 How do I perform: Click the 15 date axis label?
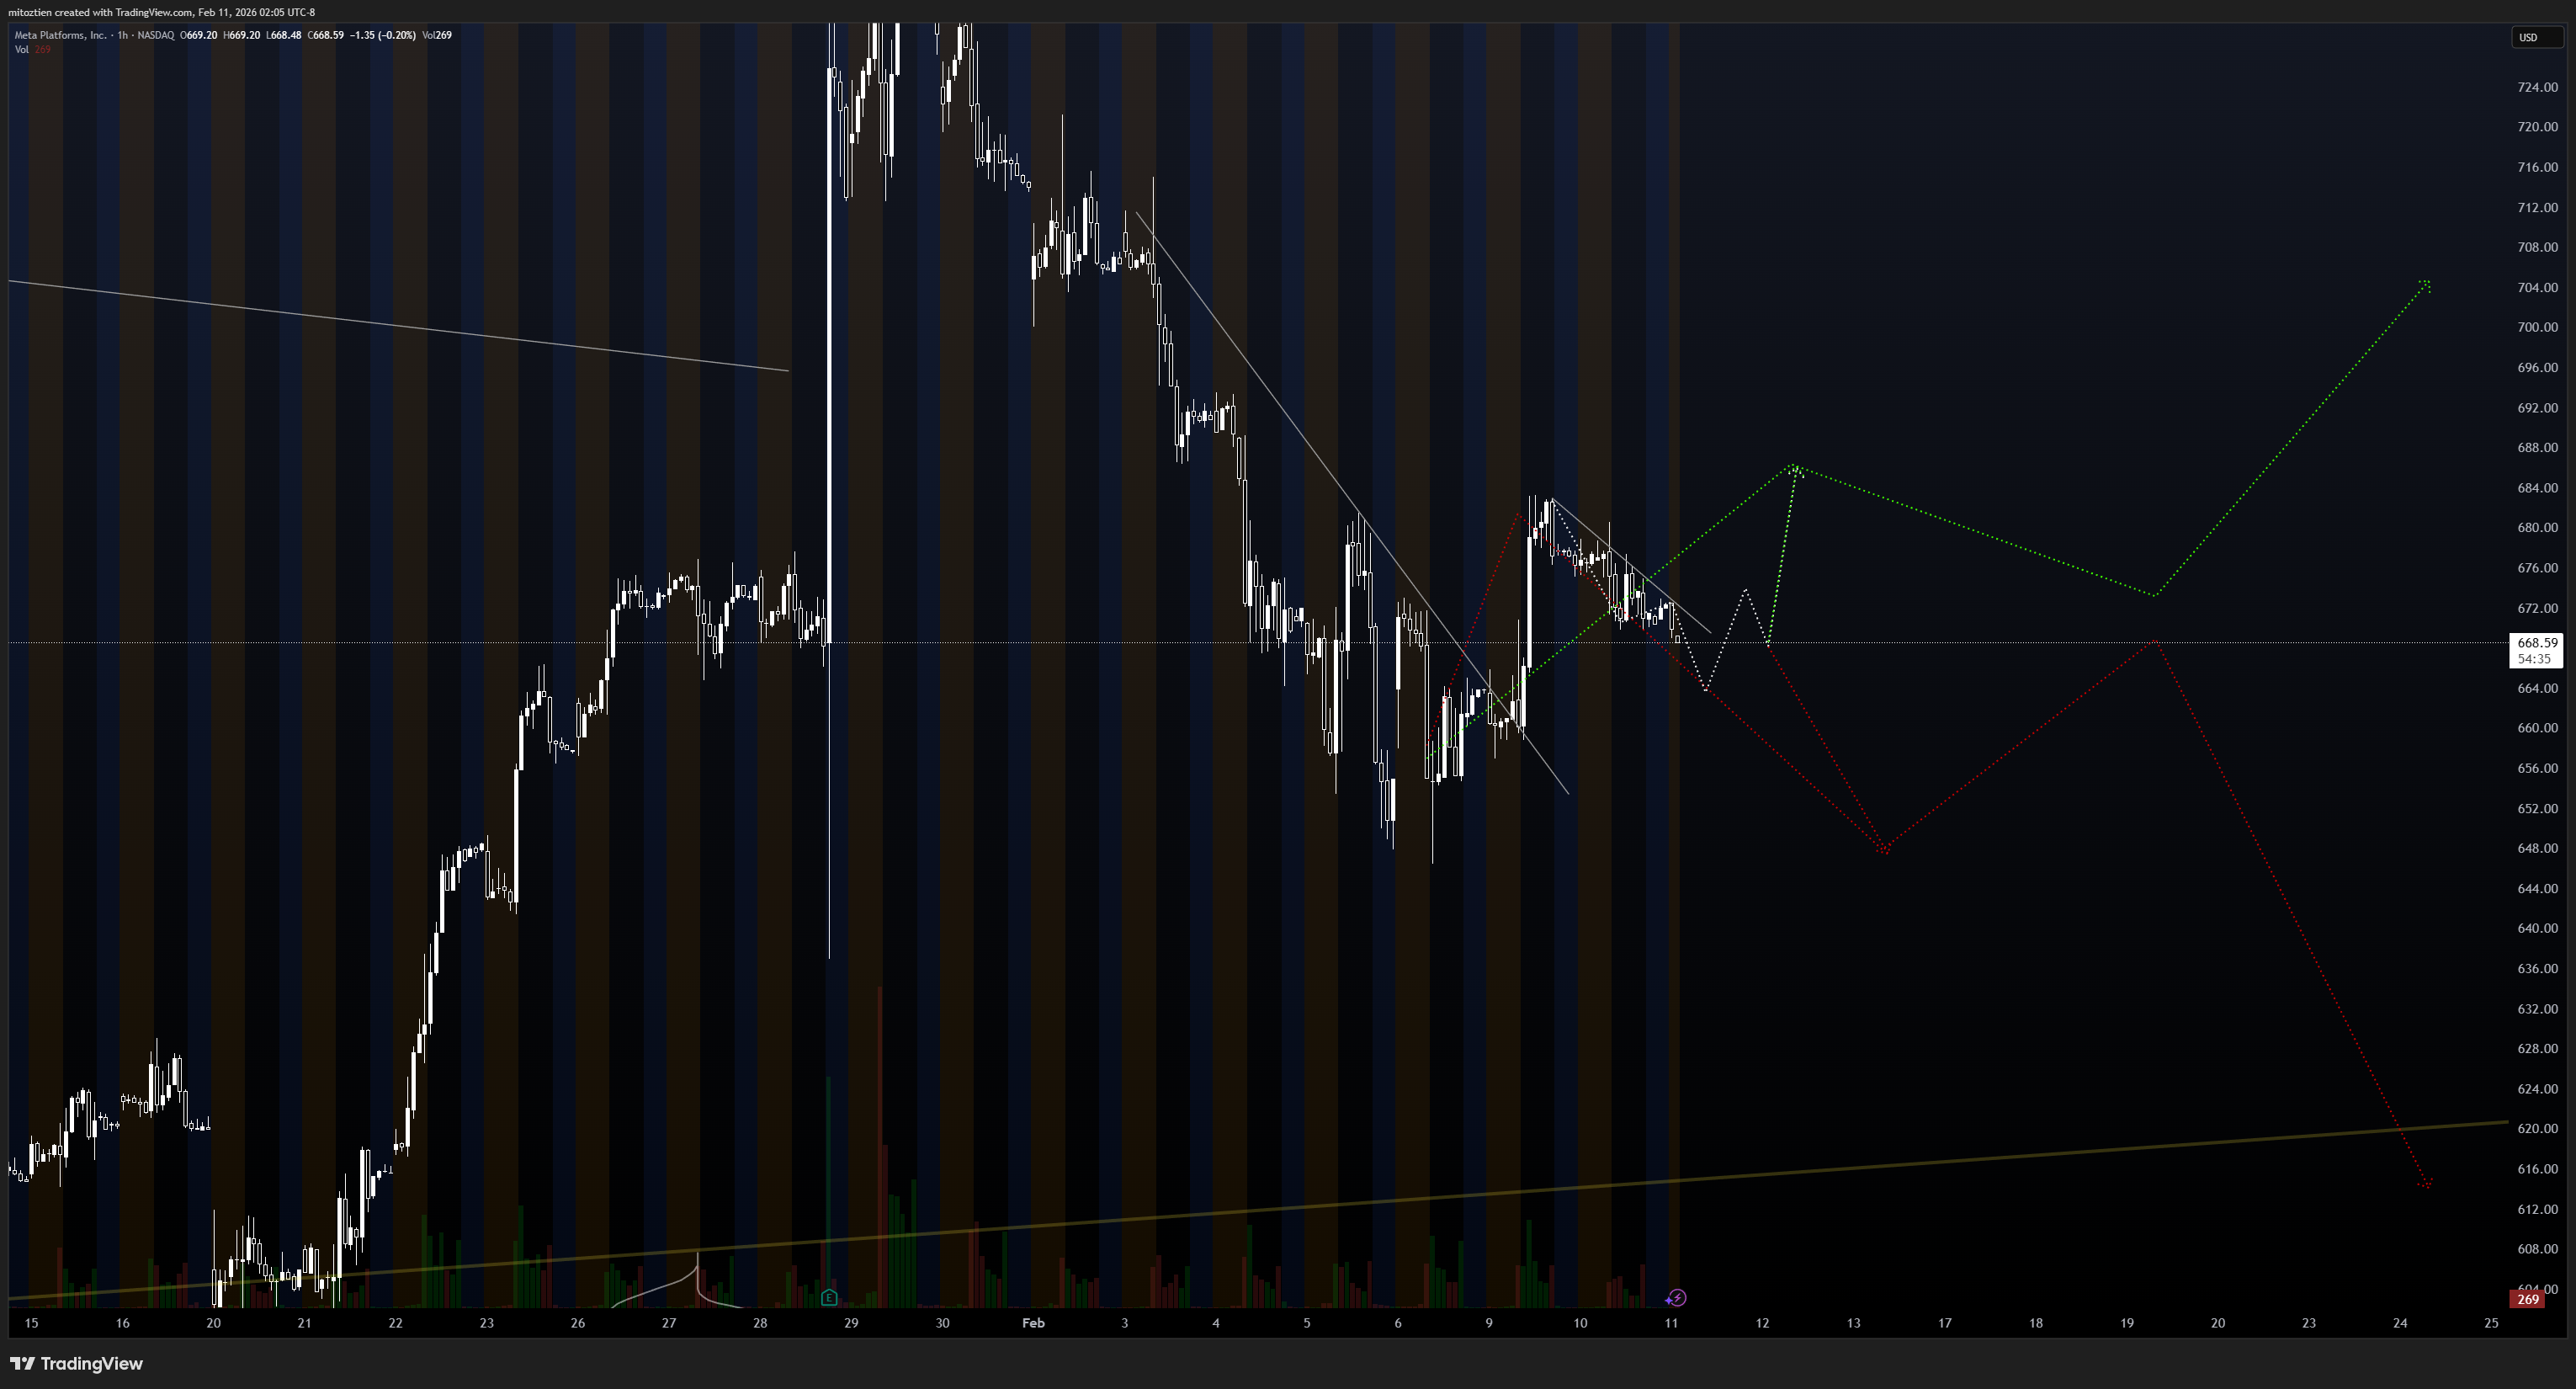(31, 1323)
